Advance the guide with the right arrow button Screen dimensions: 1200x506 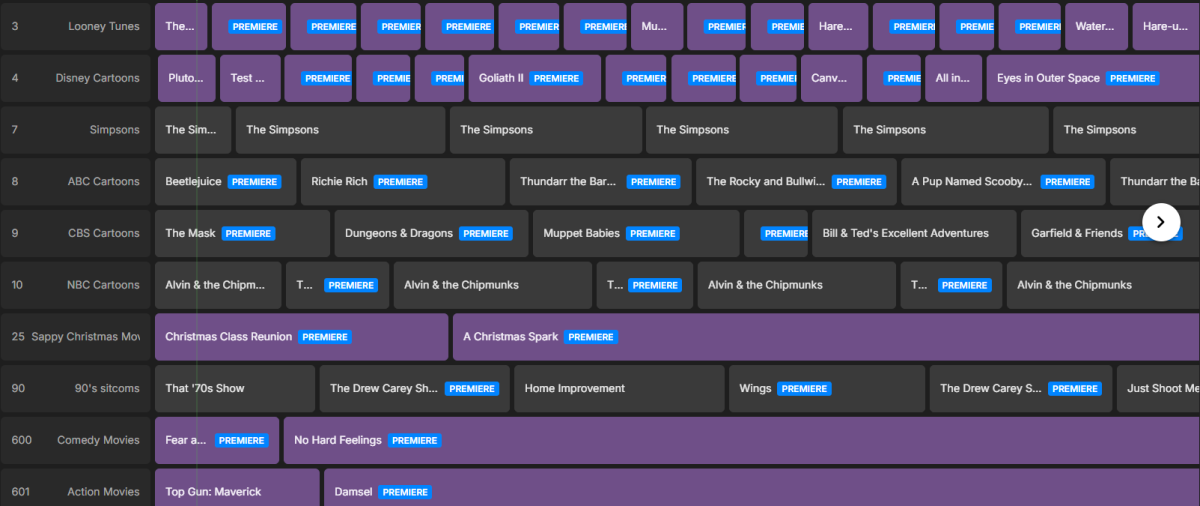[x=1160, y=222]
